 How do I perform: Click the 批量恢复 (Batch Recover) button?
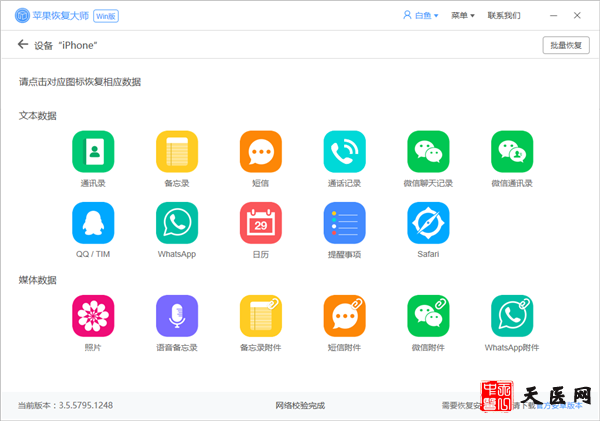point(565,45)
